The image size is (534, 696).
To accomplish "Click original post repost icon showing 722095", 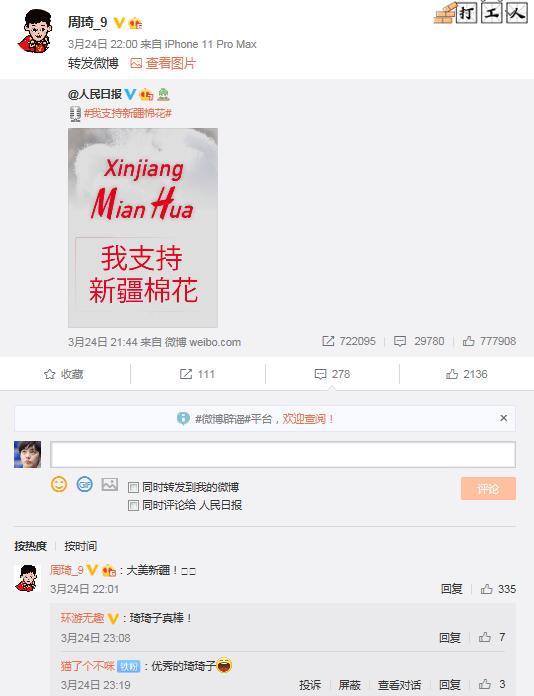I will (x=328, y=341).
